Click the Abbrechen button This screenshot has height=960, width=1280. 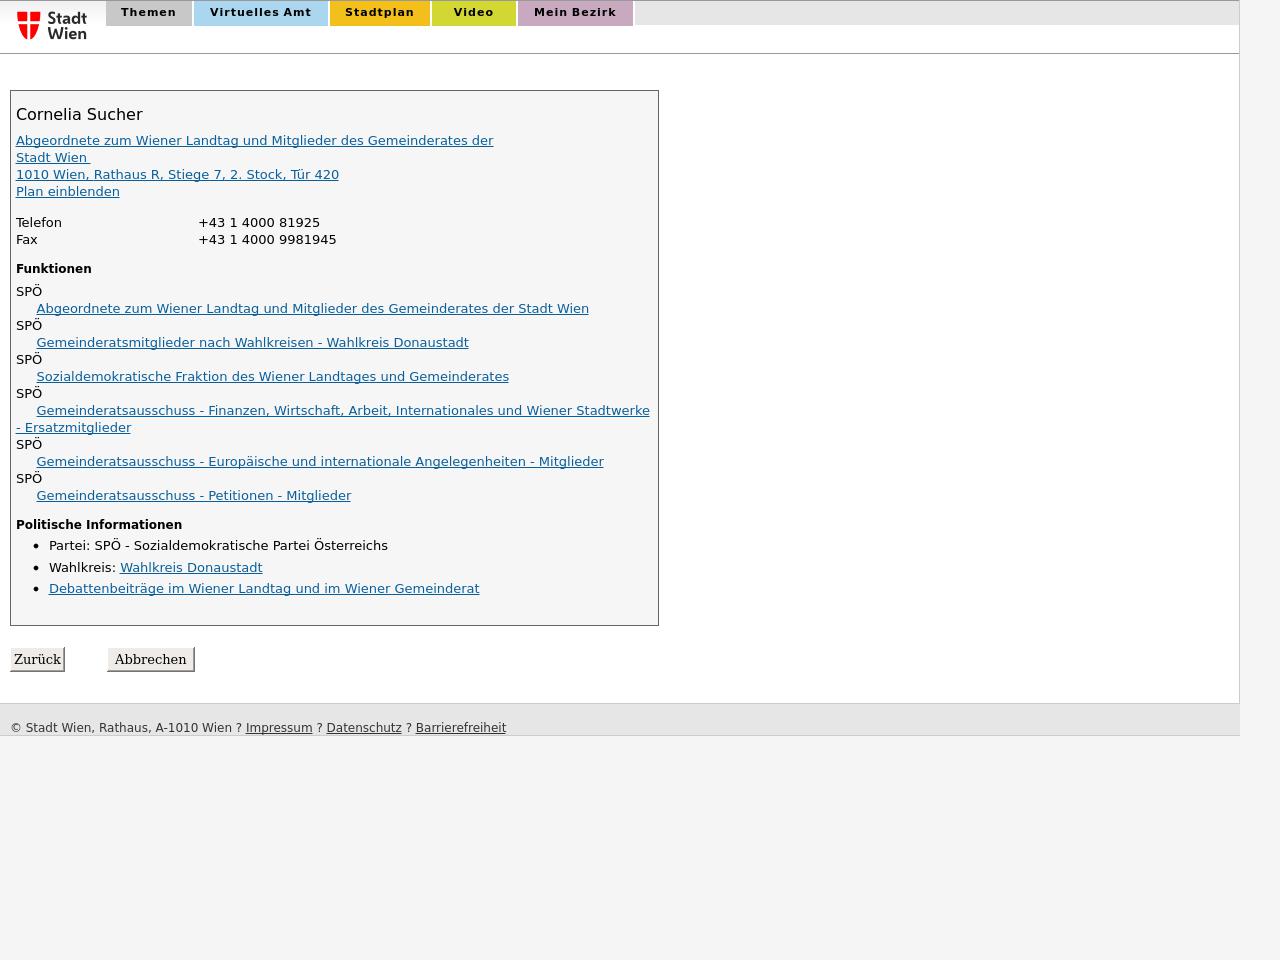tap(150, 659)
